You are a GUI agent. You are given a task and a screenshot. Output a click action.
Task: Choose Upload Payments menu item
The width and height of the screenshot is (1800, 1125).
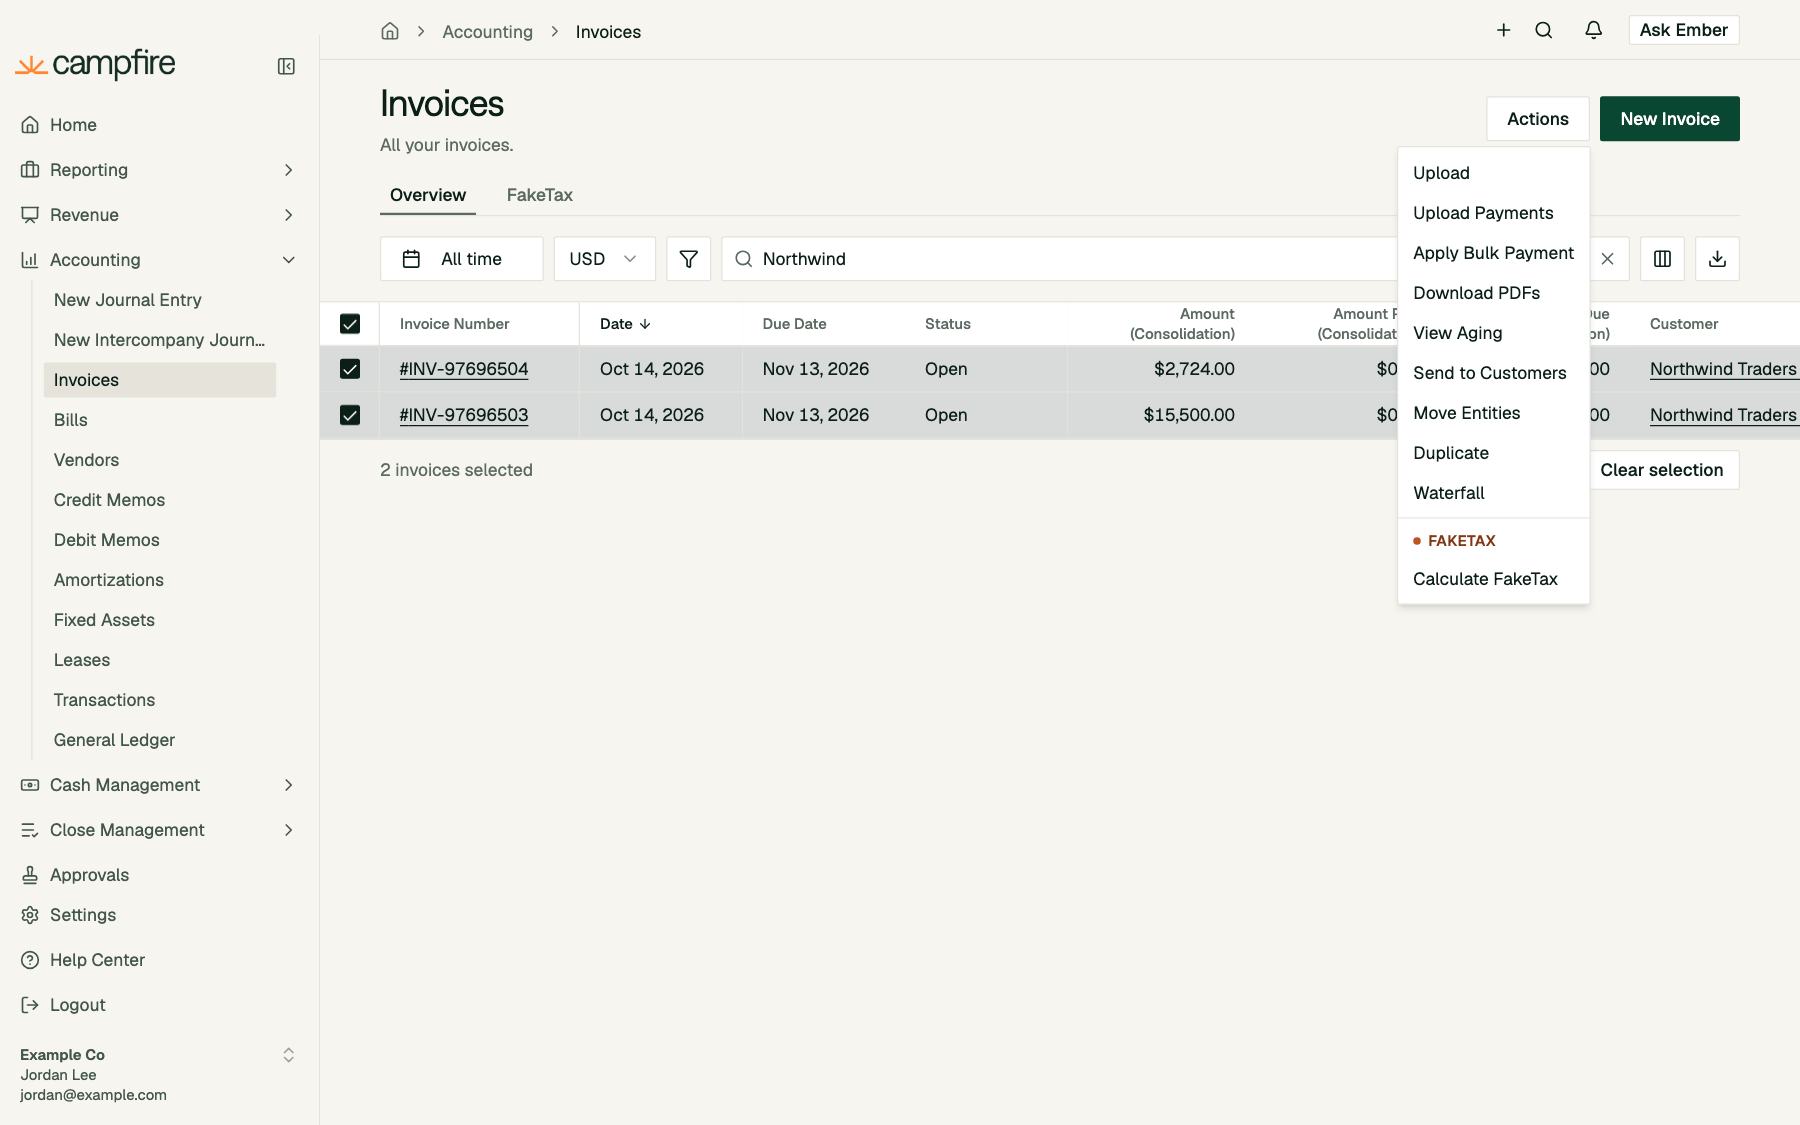pos(1493,213)
